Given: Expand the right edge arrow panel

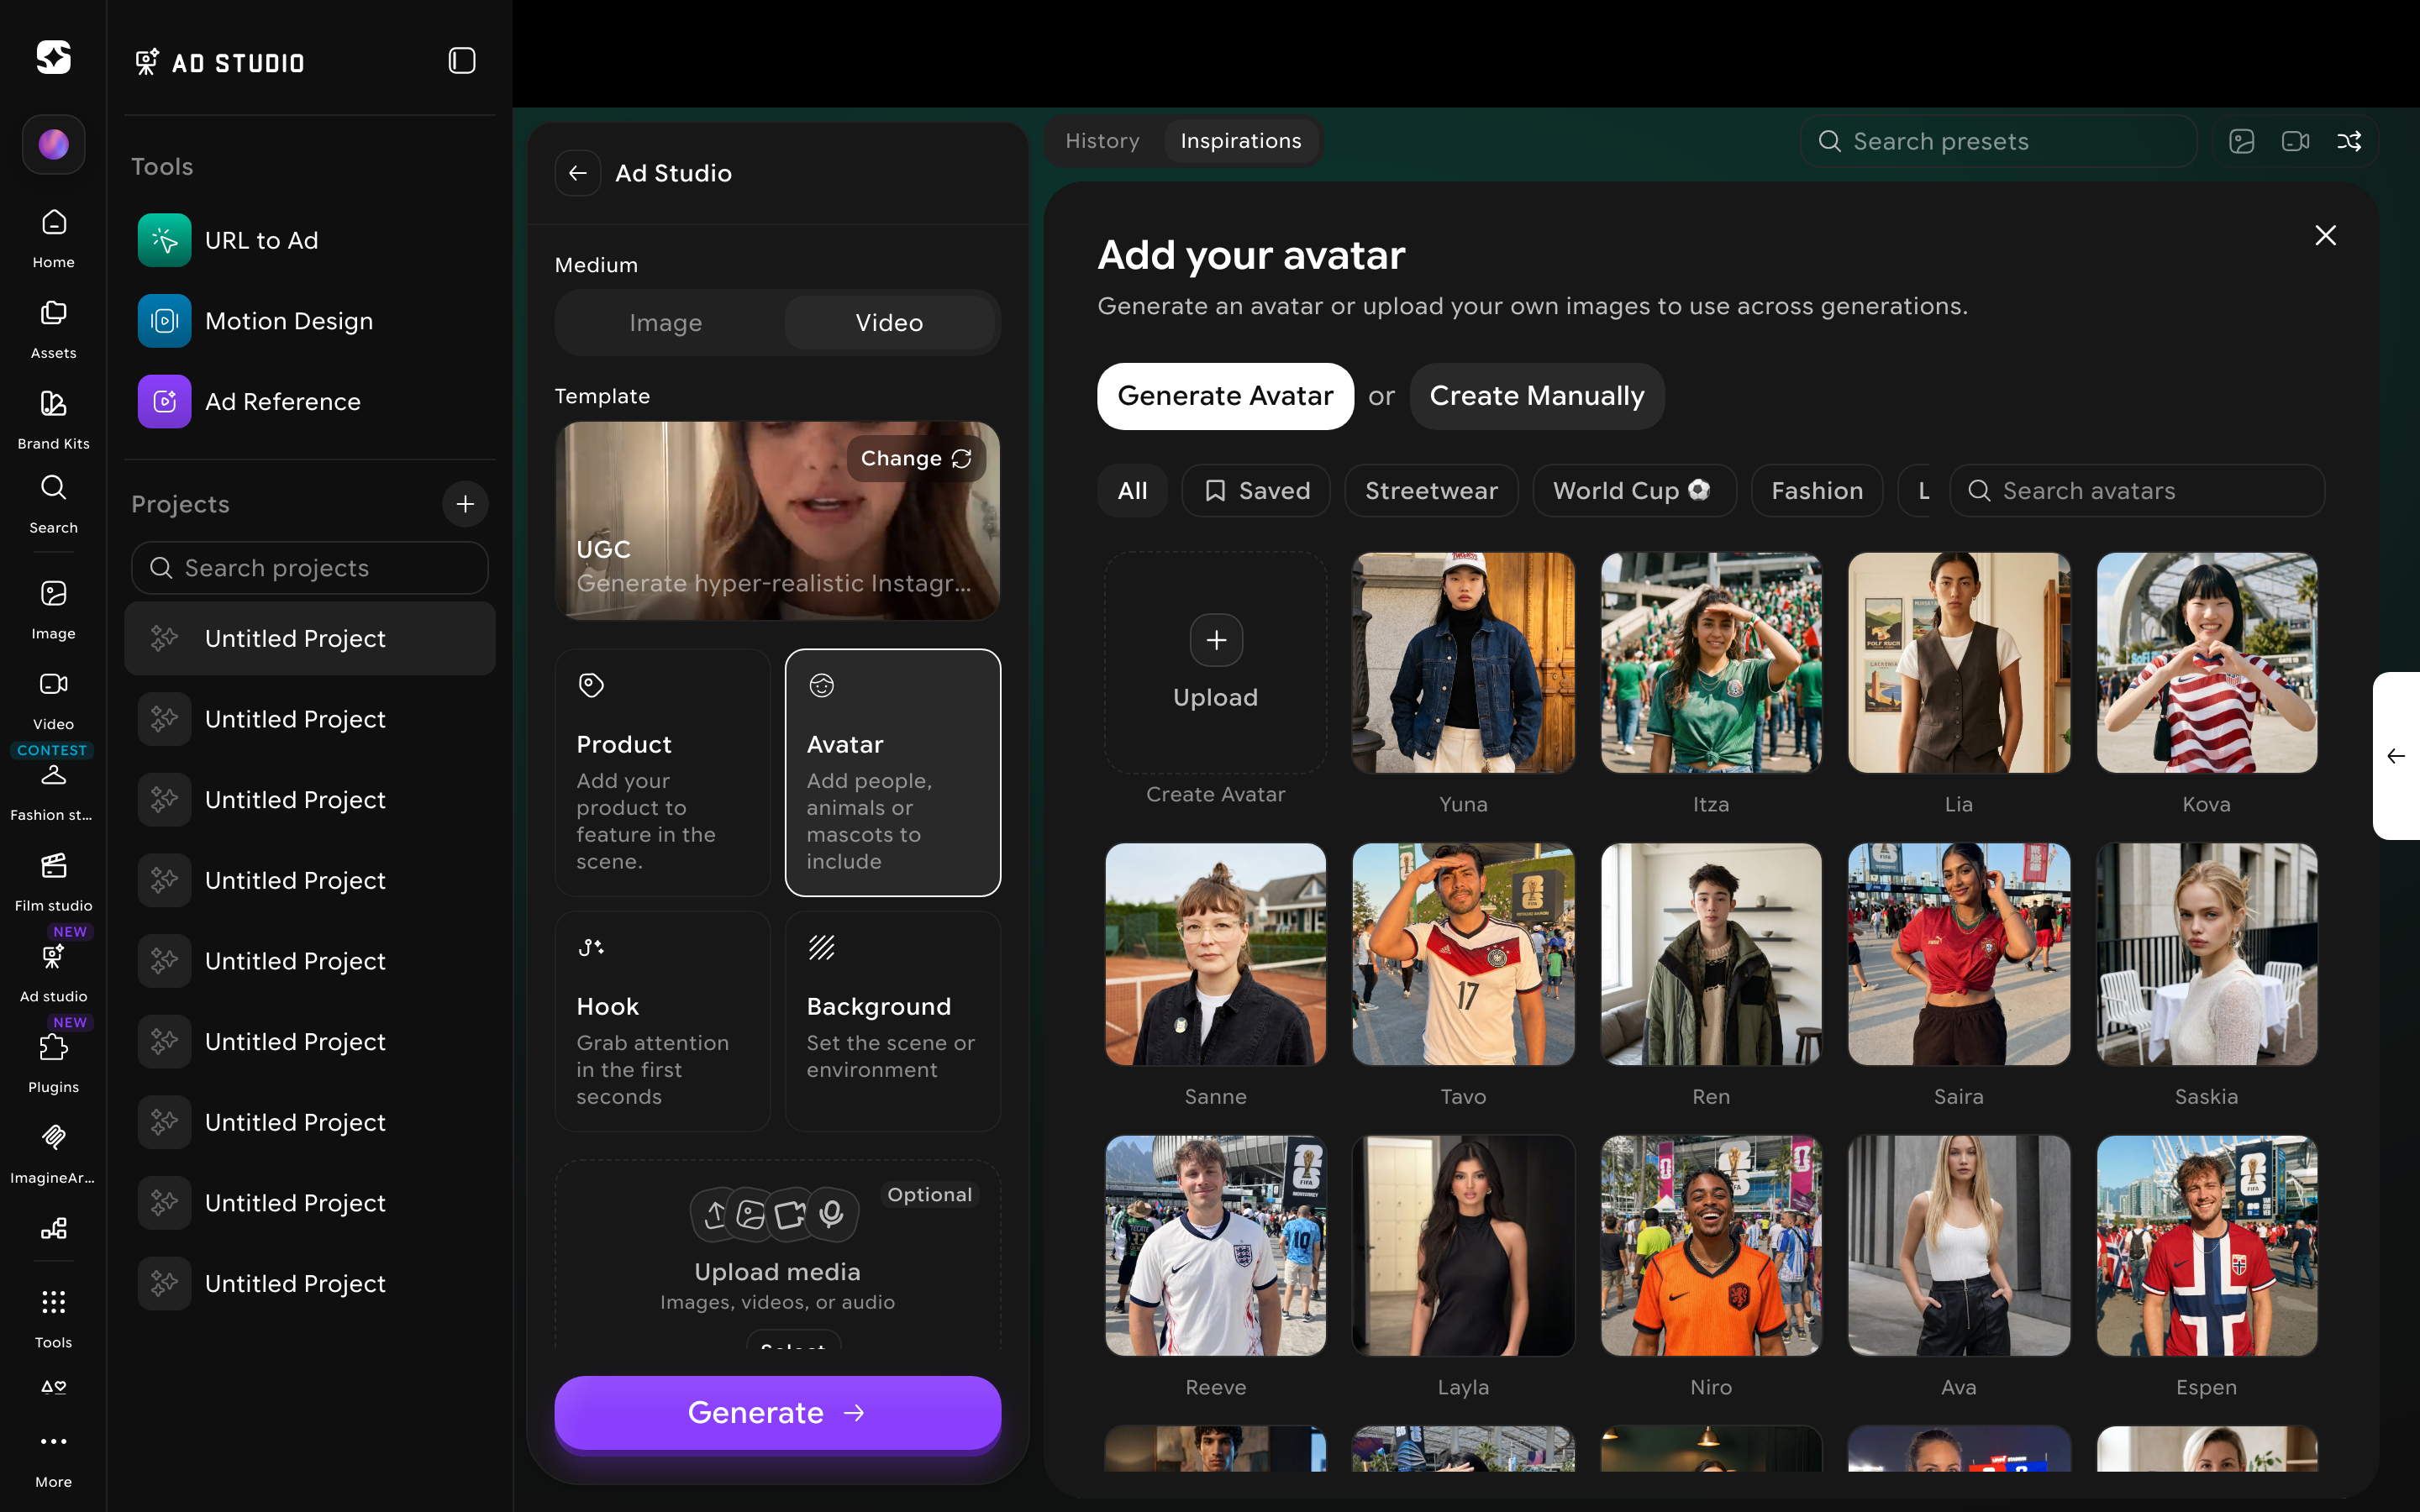Looking at the screenshot, I should click(2396, 756).
